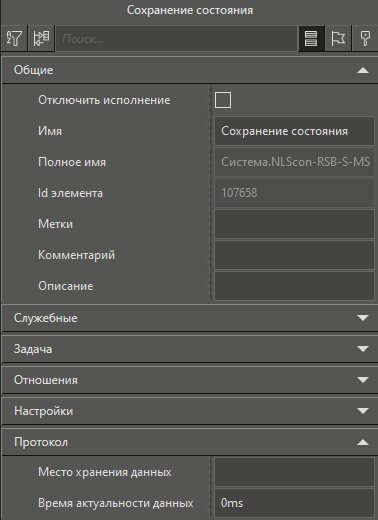Viewport: 378px width, 520px height.
Task: Edit Время актуальности данных 0ms value
Action: click(294, 503)
